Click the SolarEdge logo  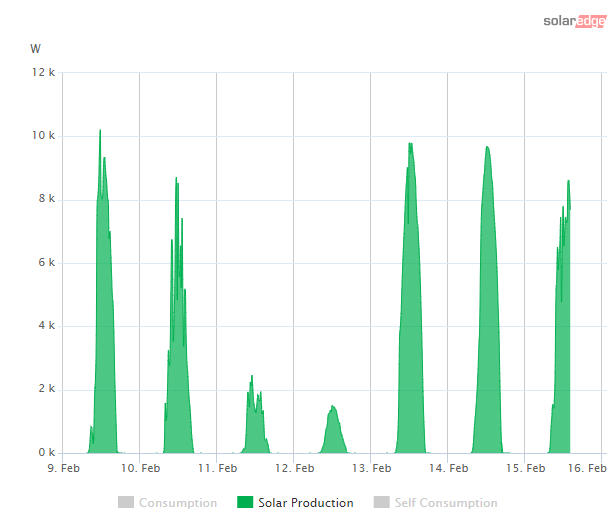[x=575, y=21]
